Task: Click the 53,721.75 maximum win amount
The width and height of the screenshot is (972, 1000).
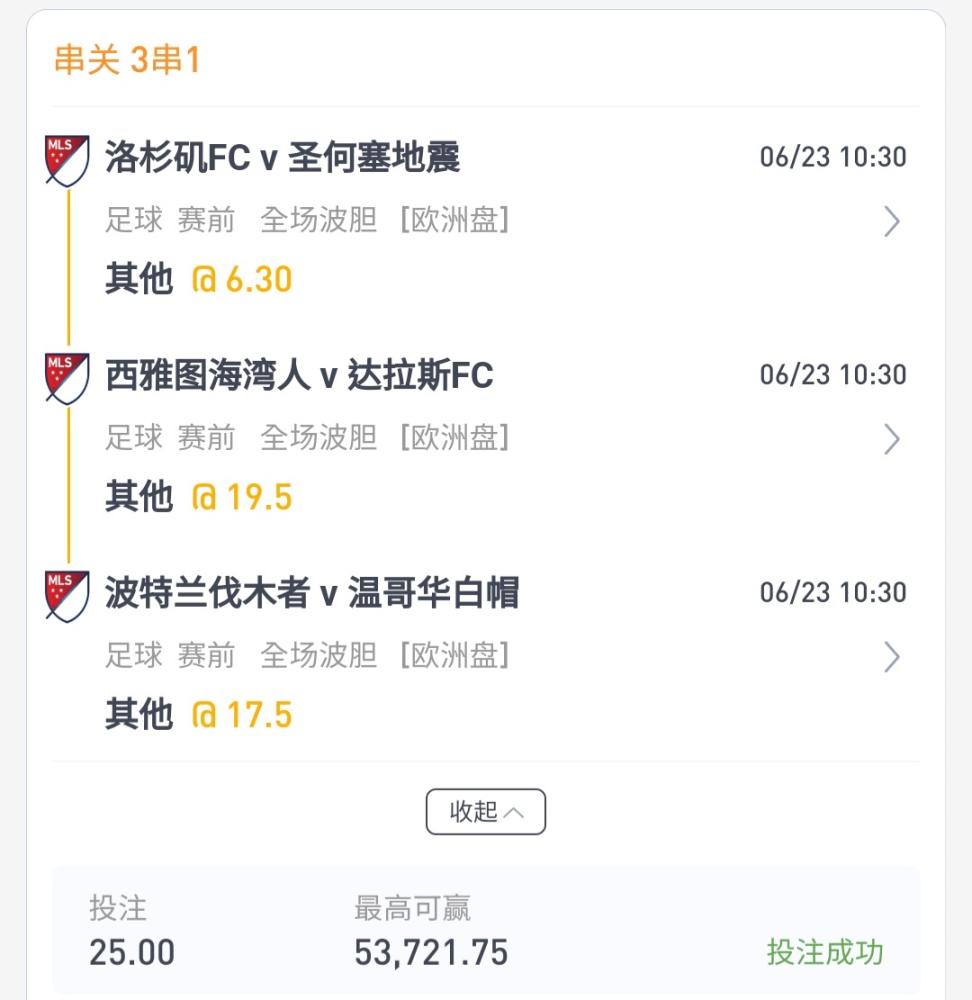Action: coord(431,953)
